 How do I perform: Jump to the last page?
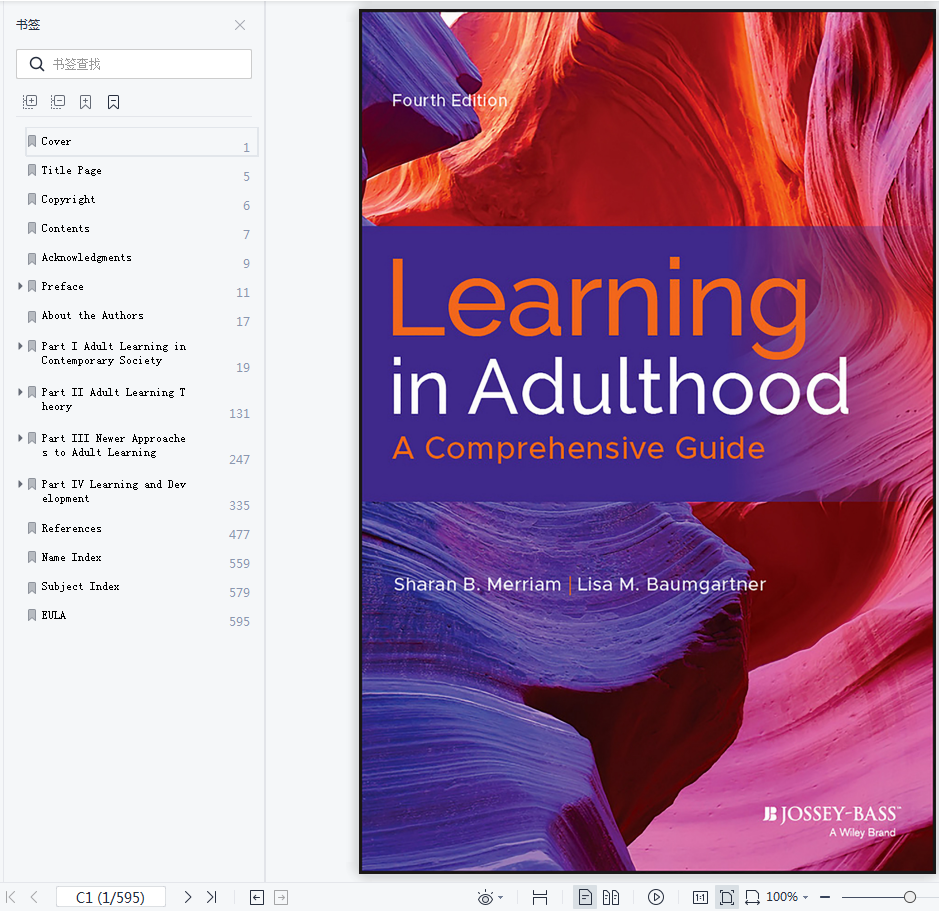211,897
